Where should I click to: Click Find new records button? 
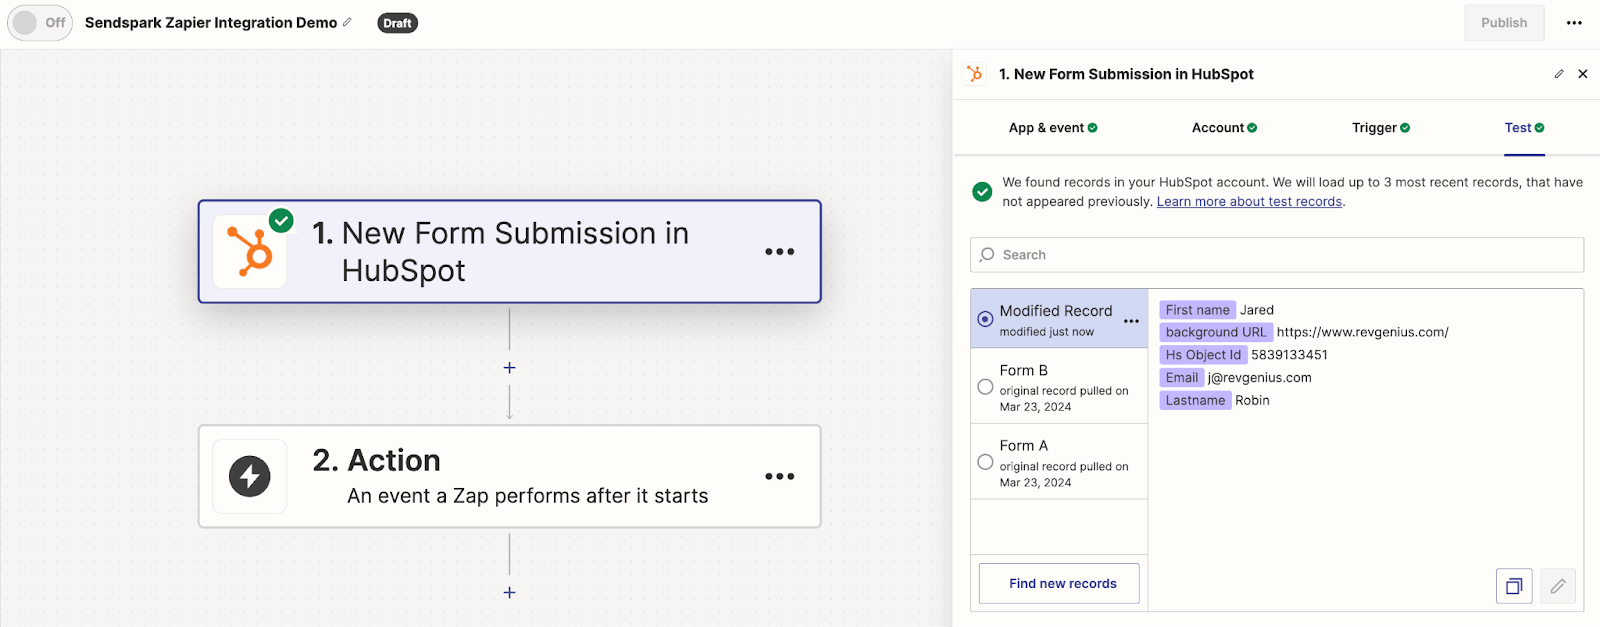pyautogui.click(x=1059, y=583)
